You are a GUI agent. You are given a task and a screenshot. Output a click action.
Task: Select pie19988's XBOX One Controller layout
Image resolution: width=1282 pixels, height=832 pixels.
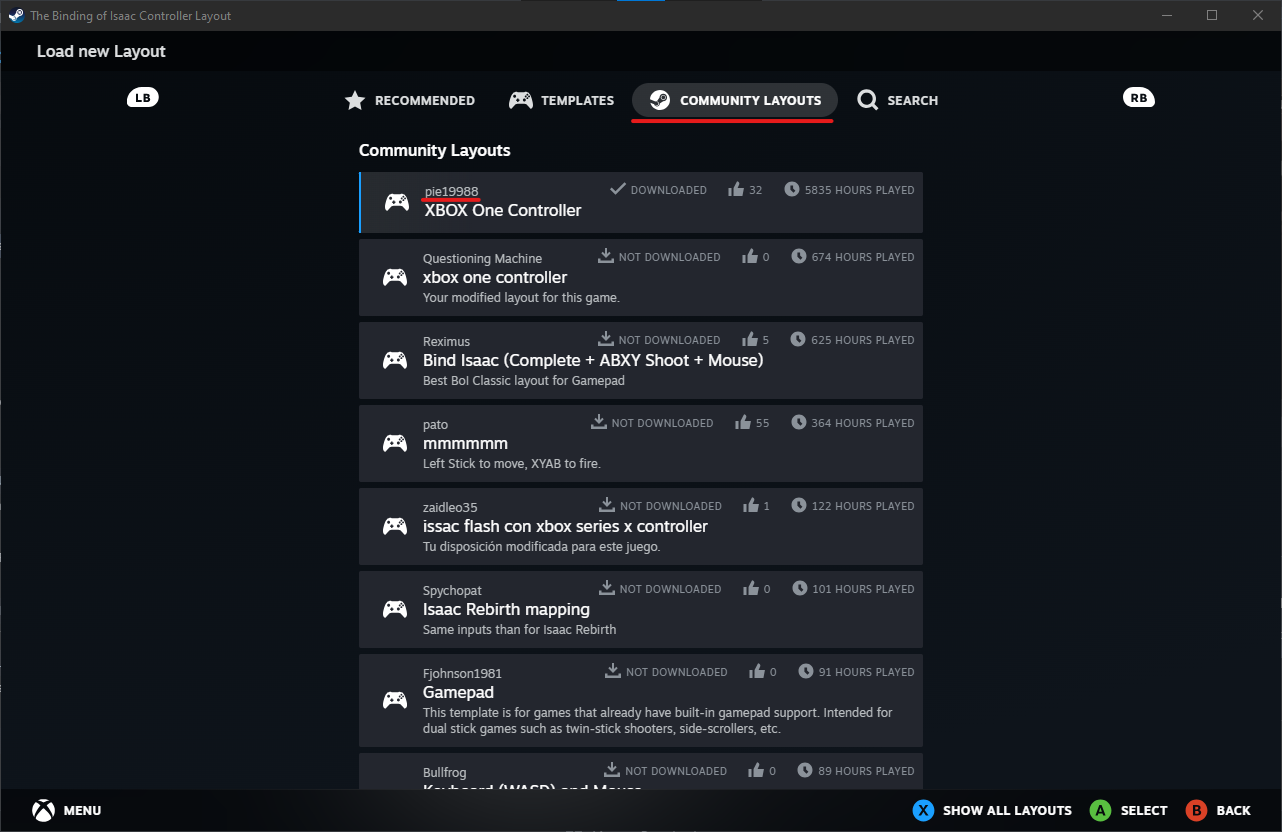click(641, 202)
